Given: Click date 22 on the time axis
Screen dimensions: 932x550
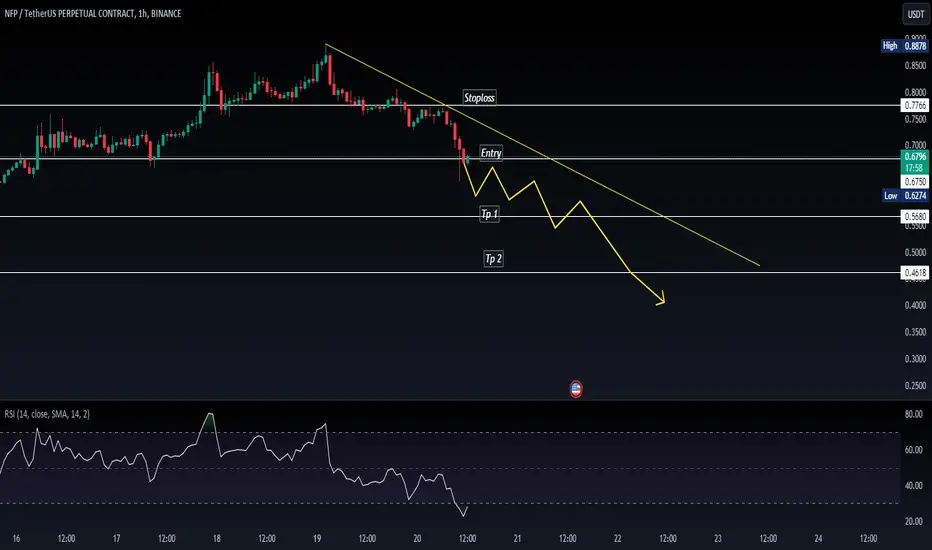Looking at the screenshot, I should pyautogui.click(x=618, y=538).
